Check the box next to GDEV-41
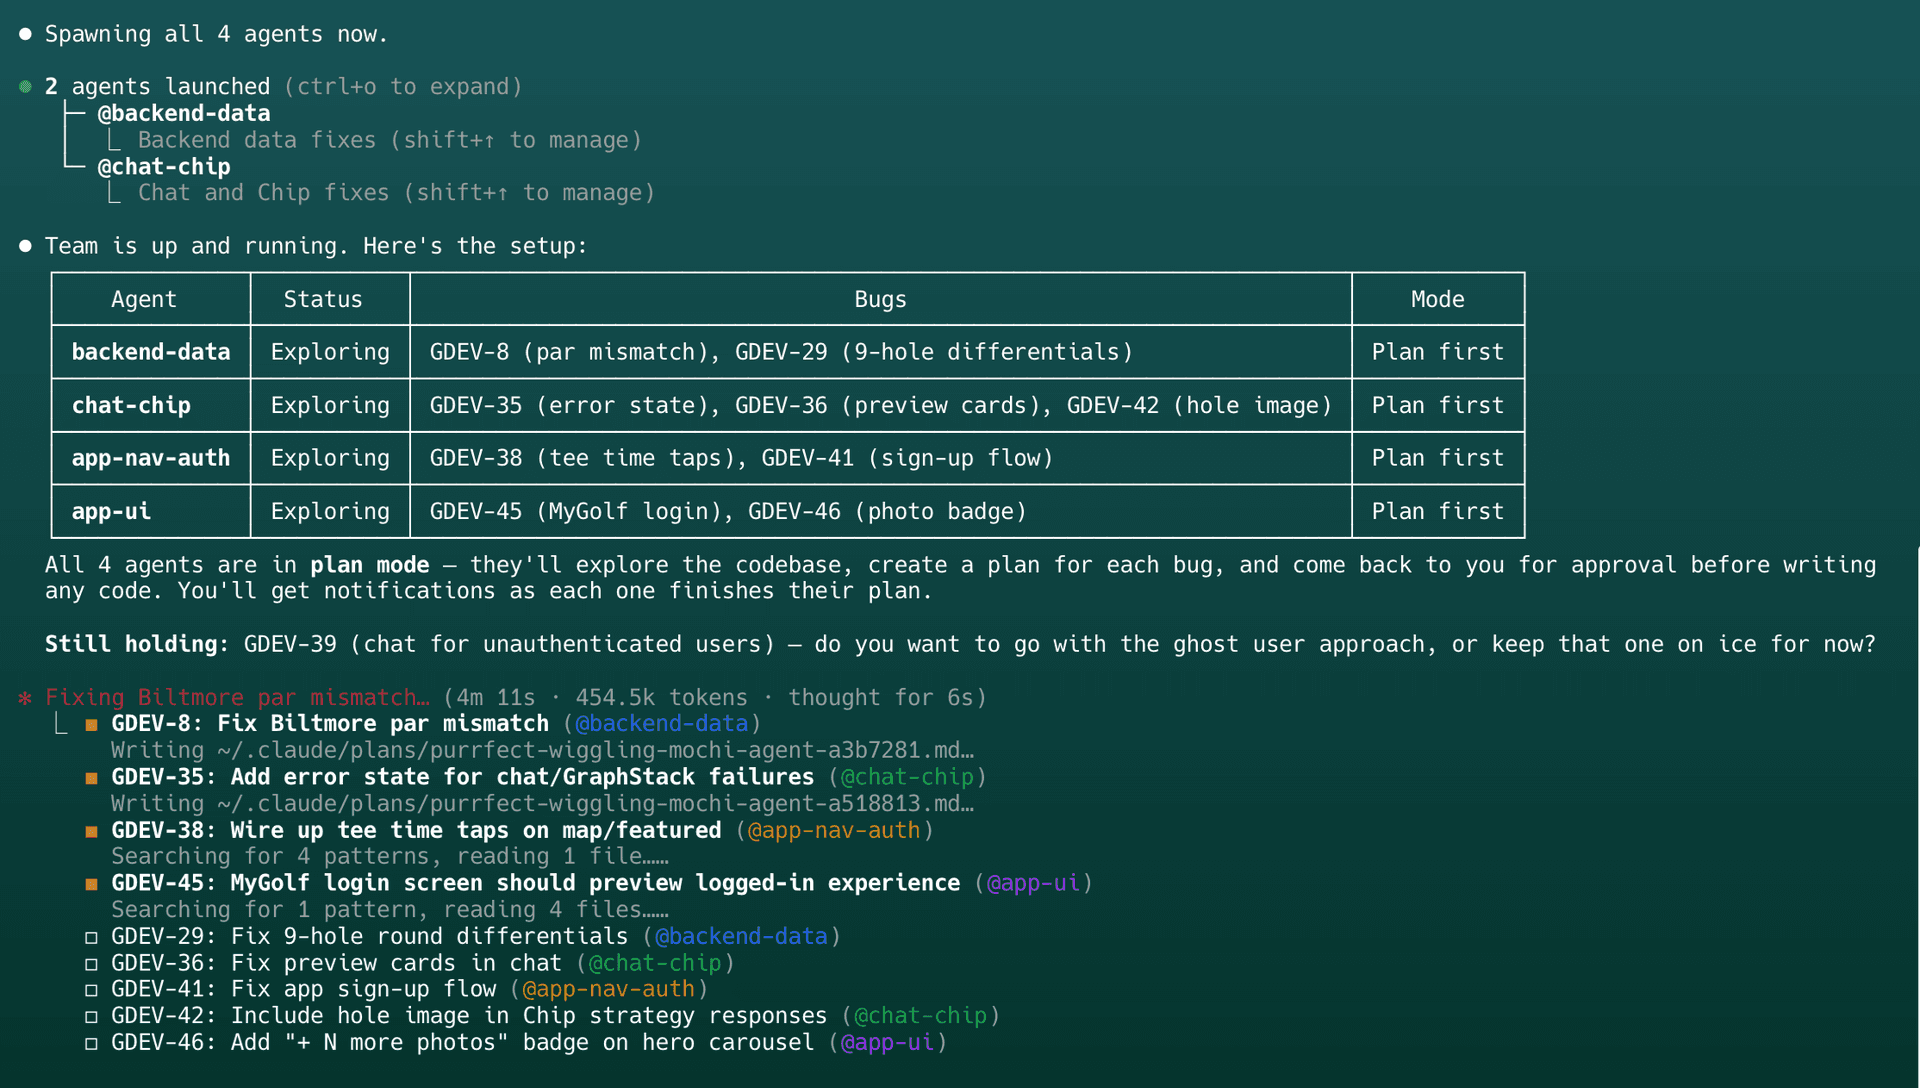This screenshot has width=1920, height=1088. (x=91, y=989)
